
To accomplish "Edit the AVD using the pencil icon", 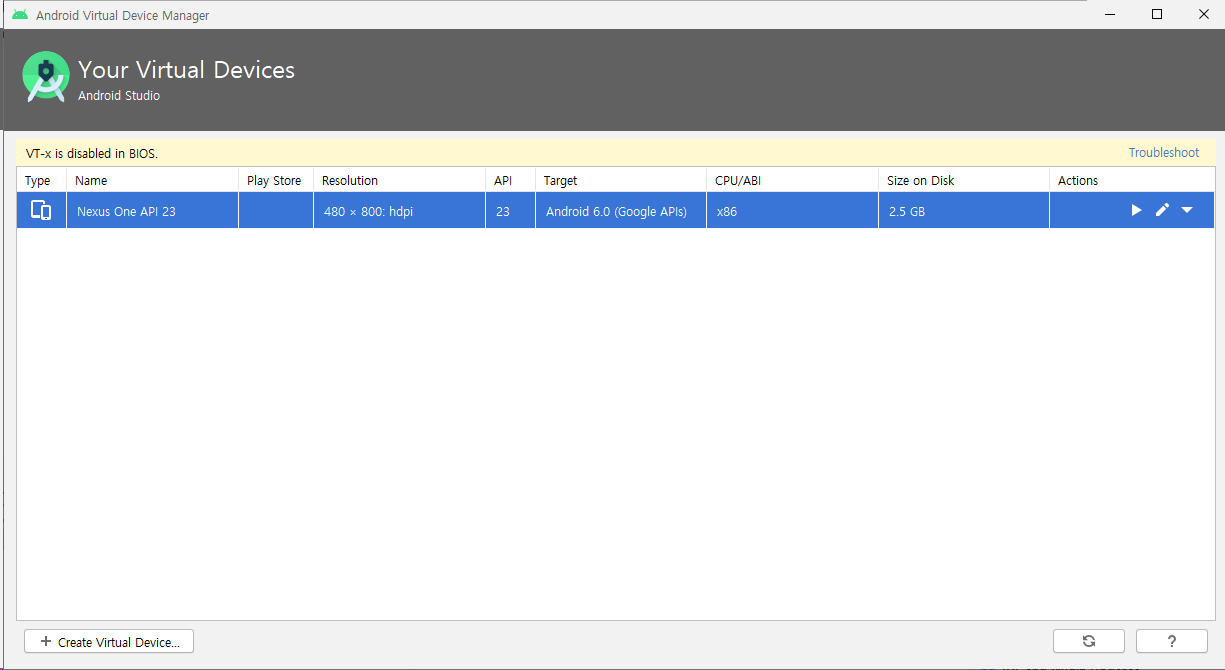I will tap(1162, 210).
